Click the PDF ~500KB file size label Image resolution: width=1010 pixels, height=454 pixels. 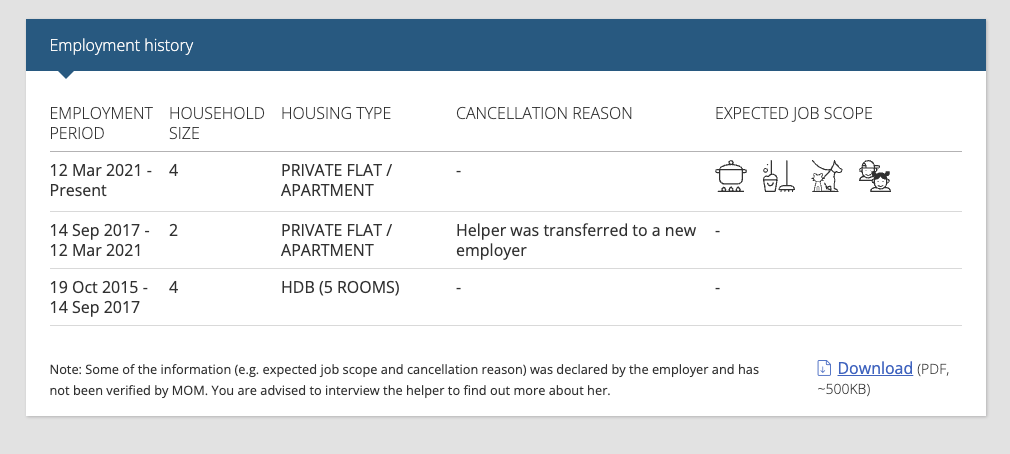pos(883,379)
